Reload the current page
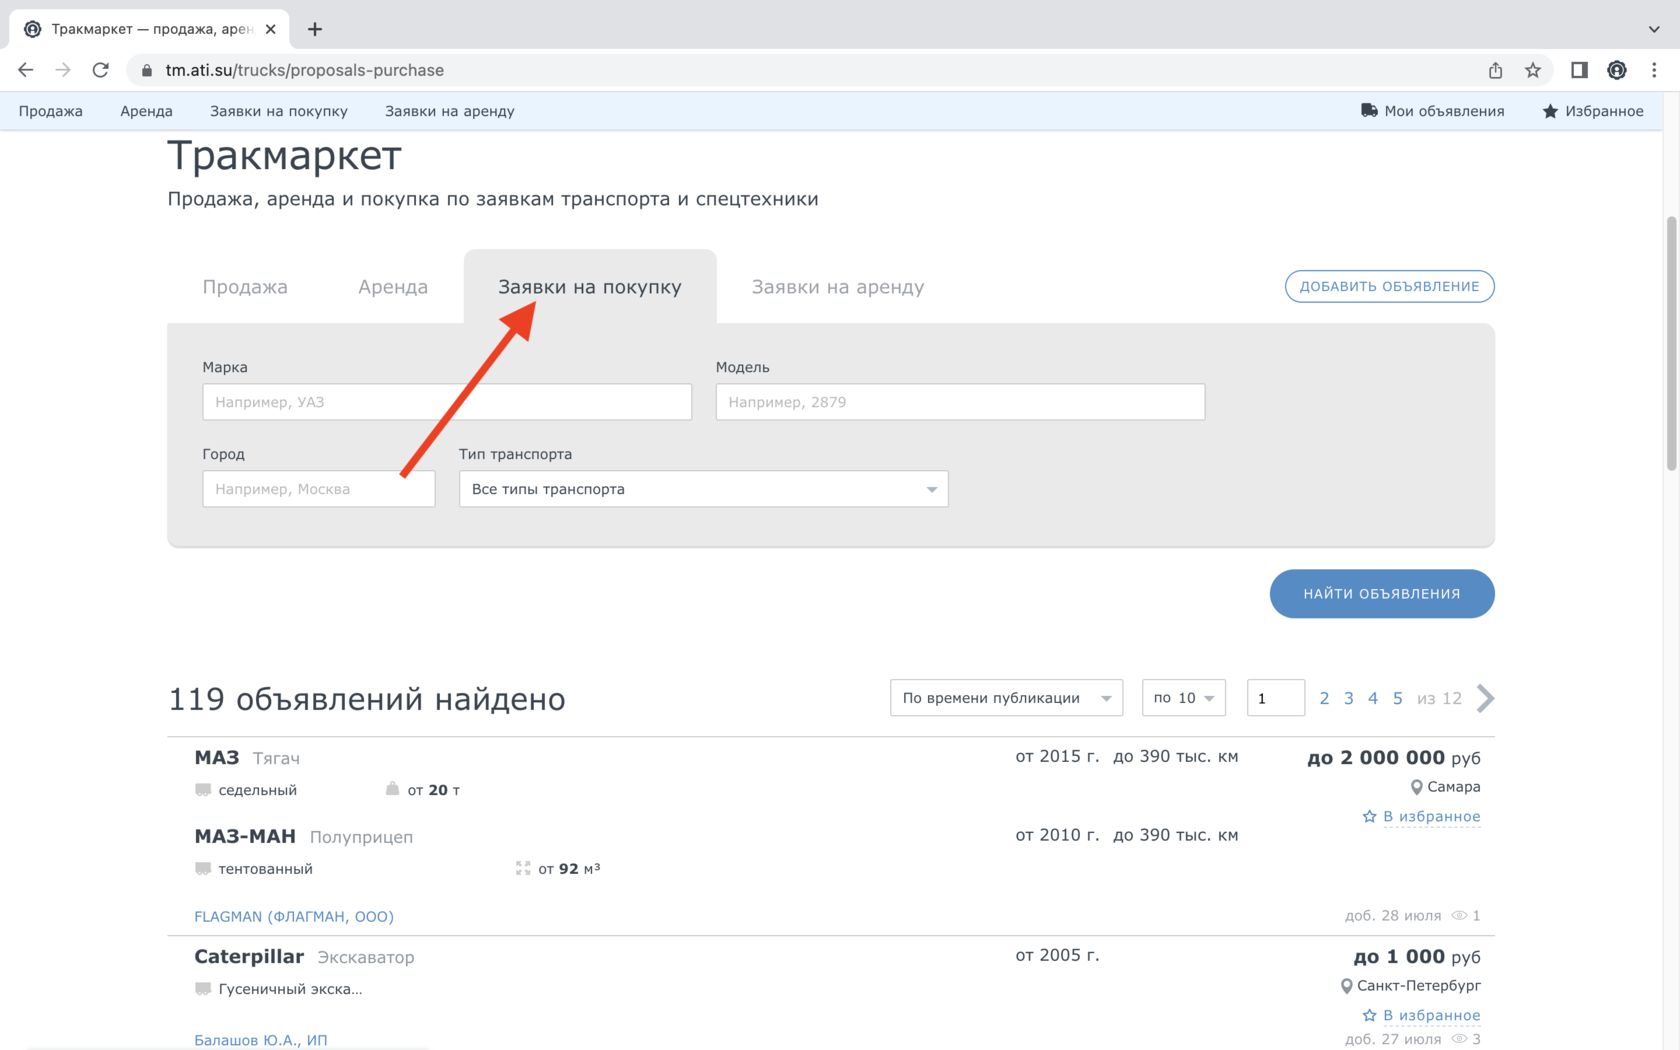1680x1050 pixels. pos(100,70)
